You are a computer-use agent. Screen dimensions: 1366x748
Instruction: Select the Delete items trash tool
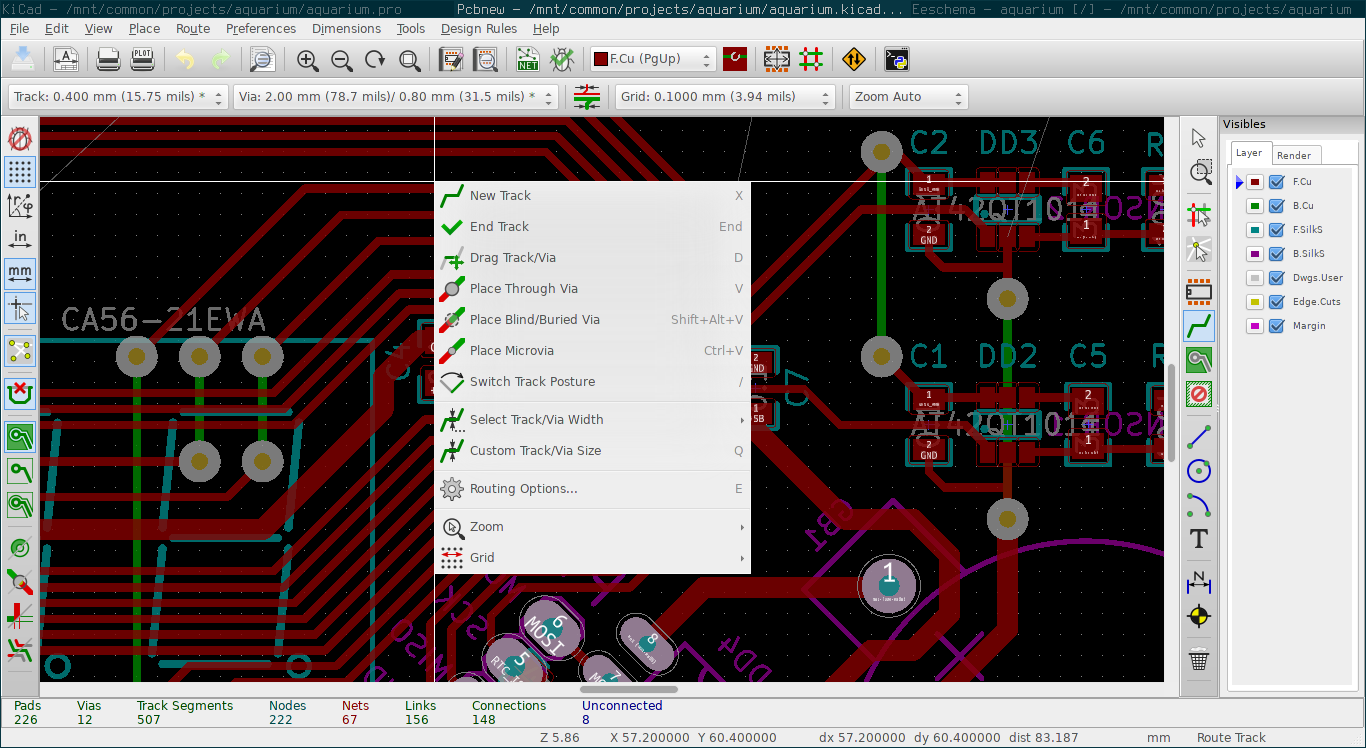[1199, 660]
